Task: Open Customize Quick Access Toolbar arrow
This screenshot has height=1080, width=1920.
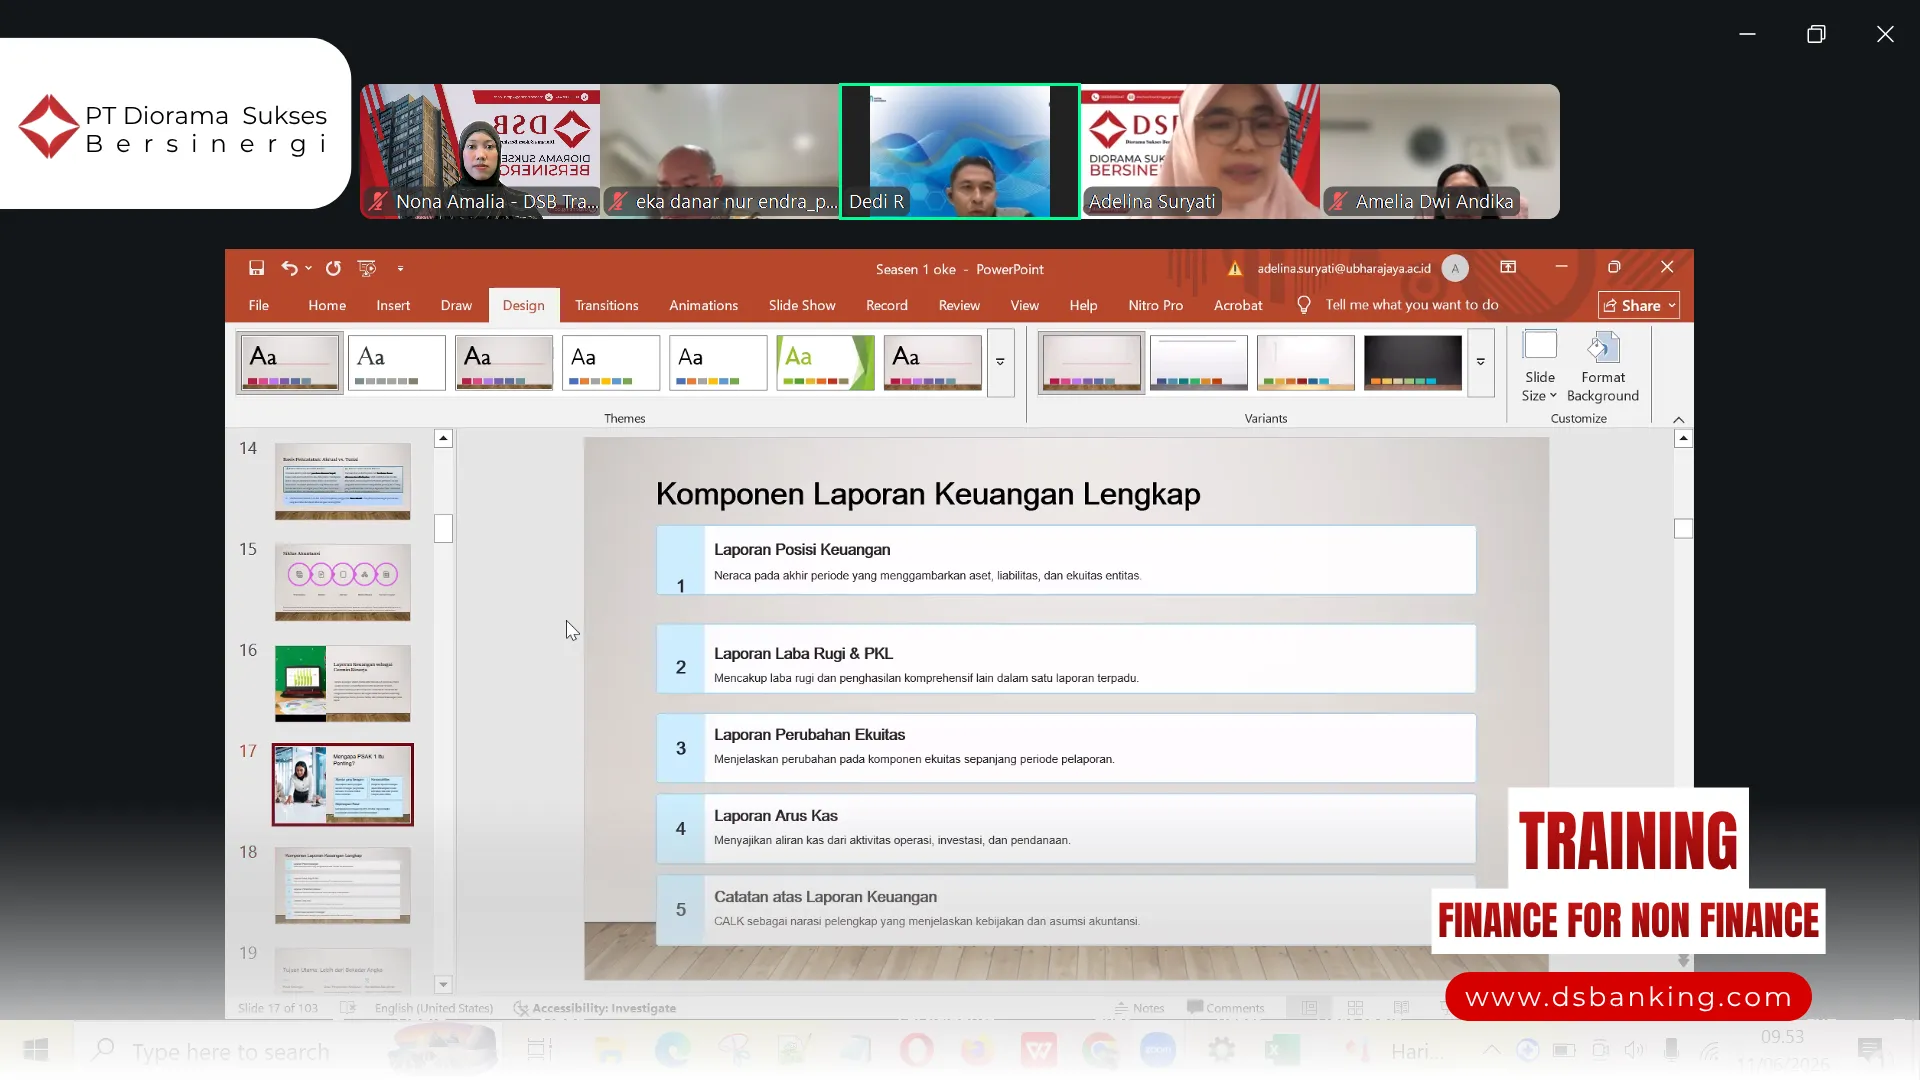Action: [400, 269]
